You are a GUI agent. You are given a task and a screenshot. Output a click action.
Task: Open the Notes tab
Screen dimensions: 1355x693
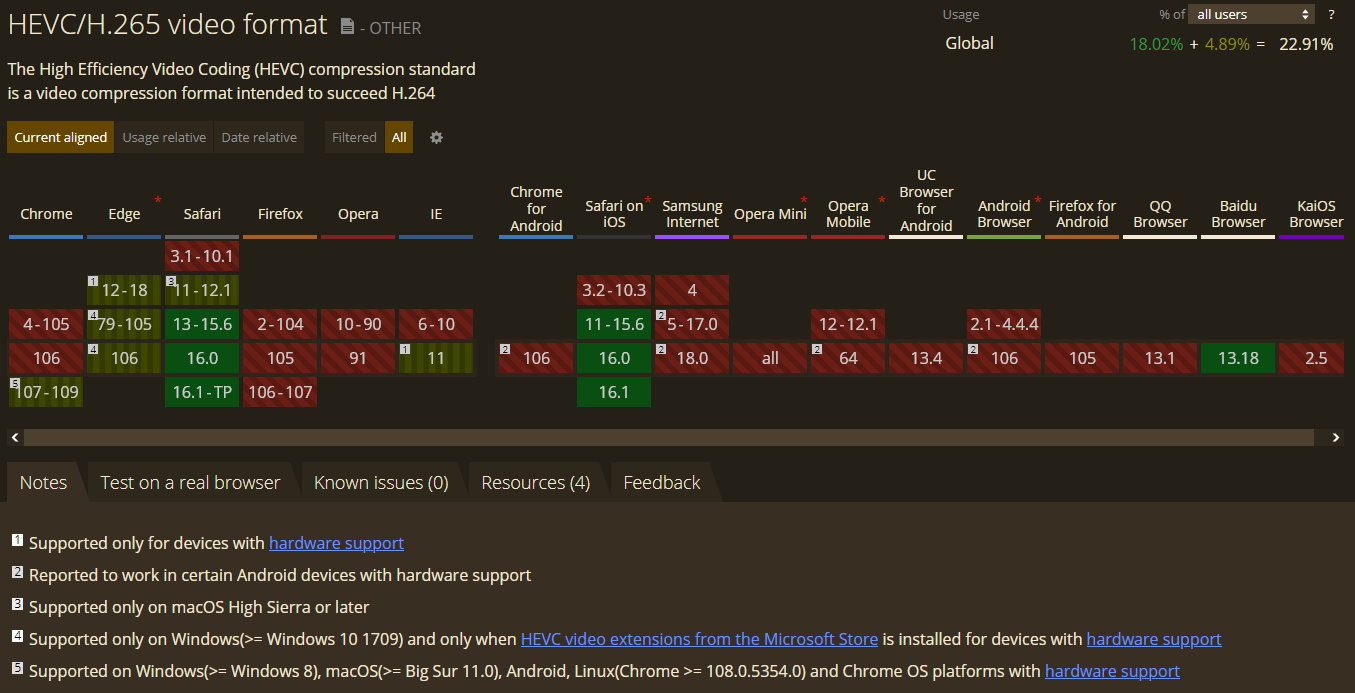point(43,482)
